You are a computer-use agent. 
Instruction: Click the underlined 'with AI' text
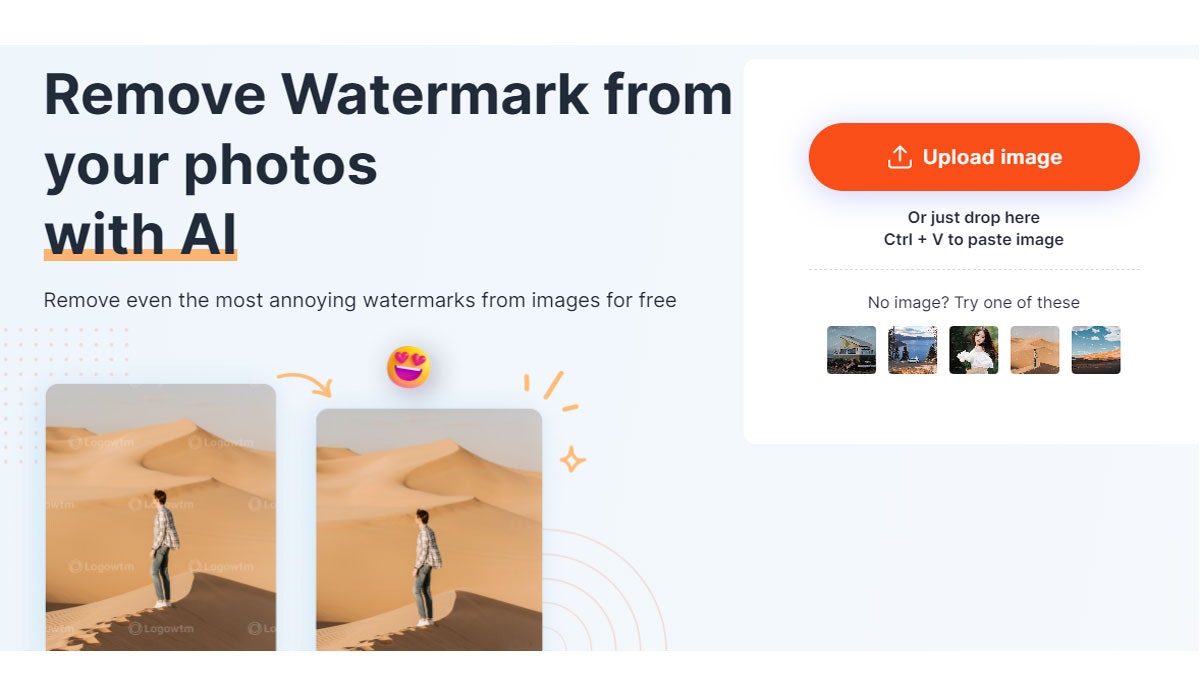(141, 235)
